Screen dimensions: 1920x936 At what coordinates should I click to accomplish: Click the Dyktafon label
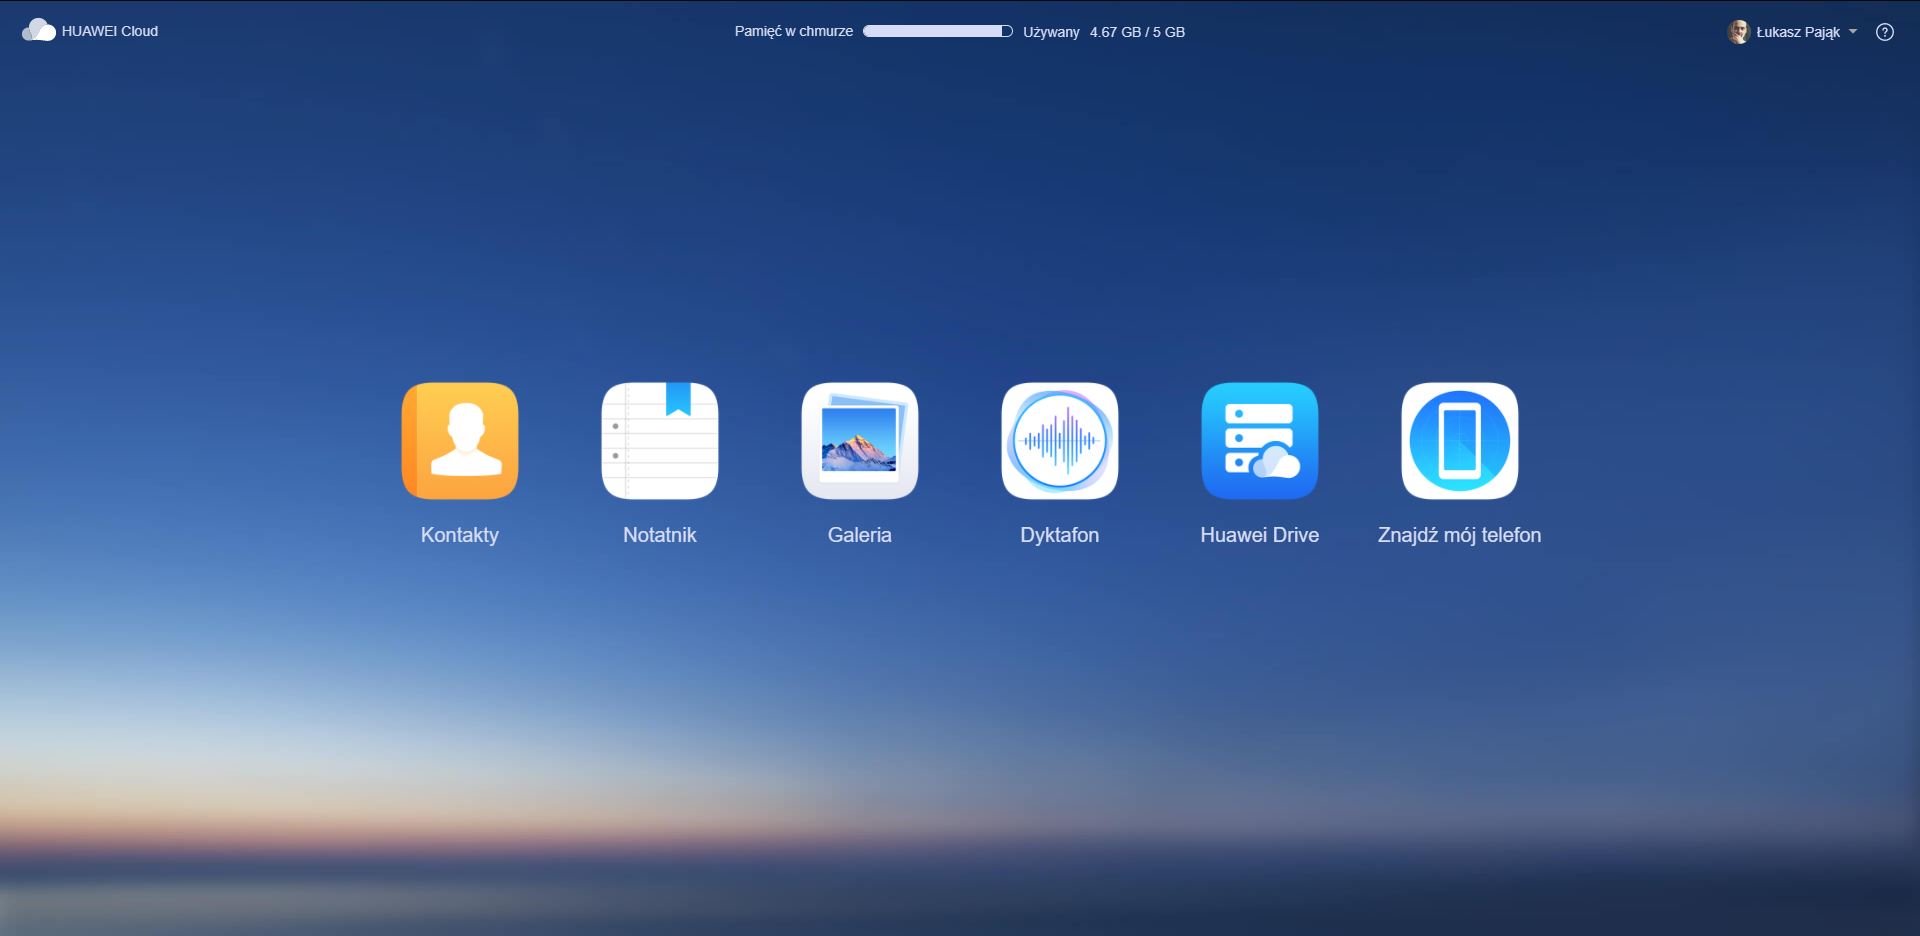(1060, 535)
